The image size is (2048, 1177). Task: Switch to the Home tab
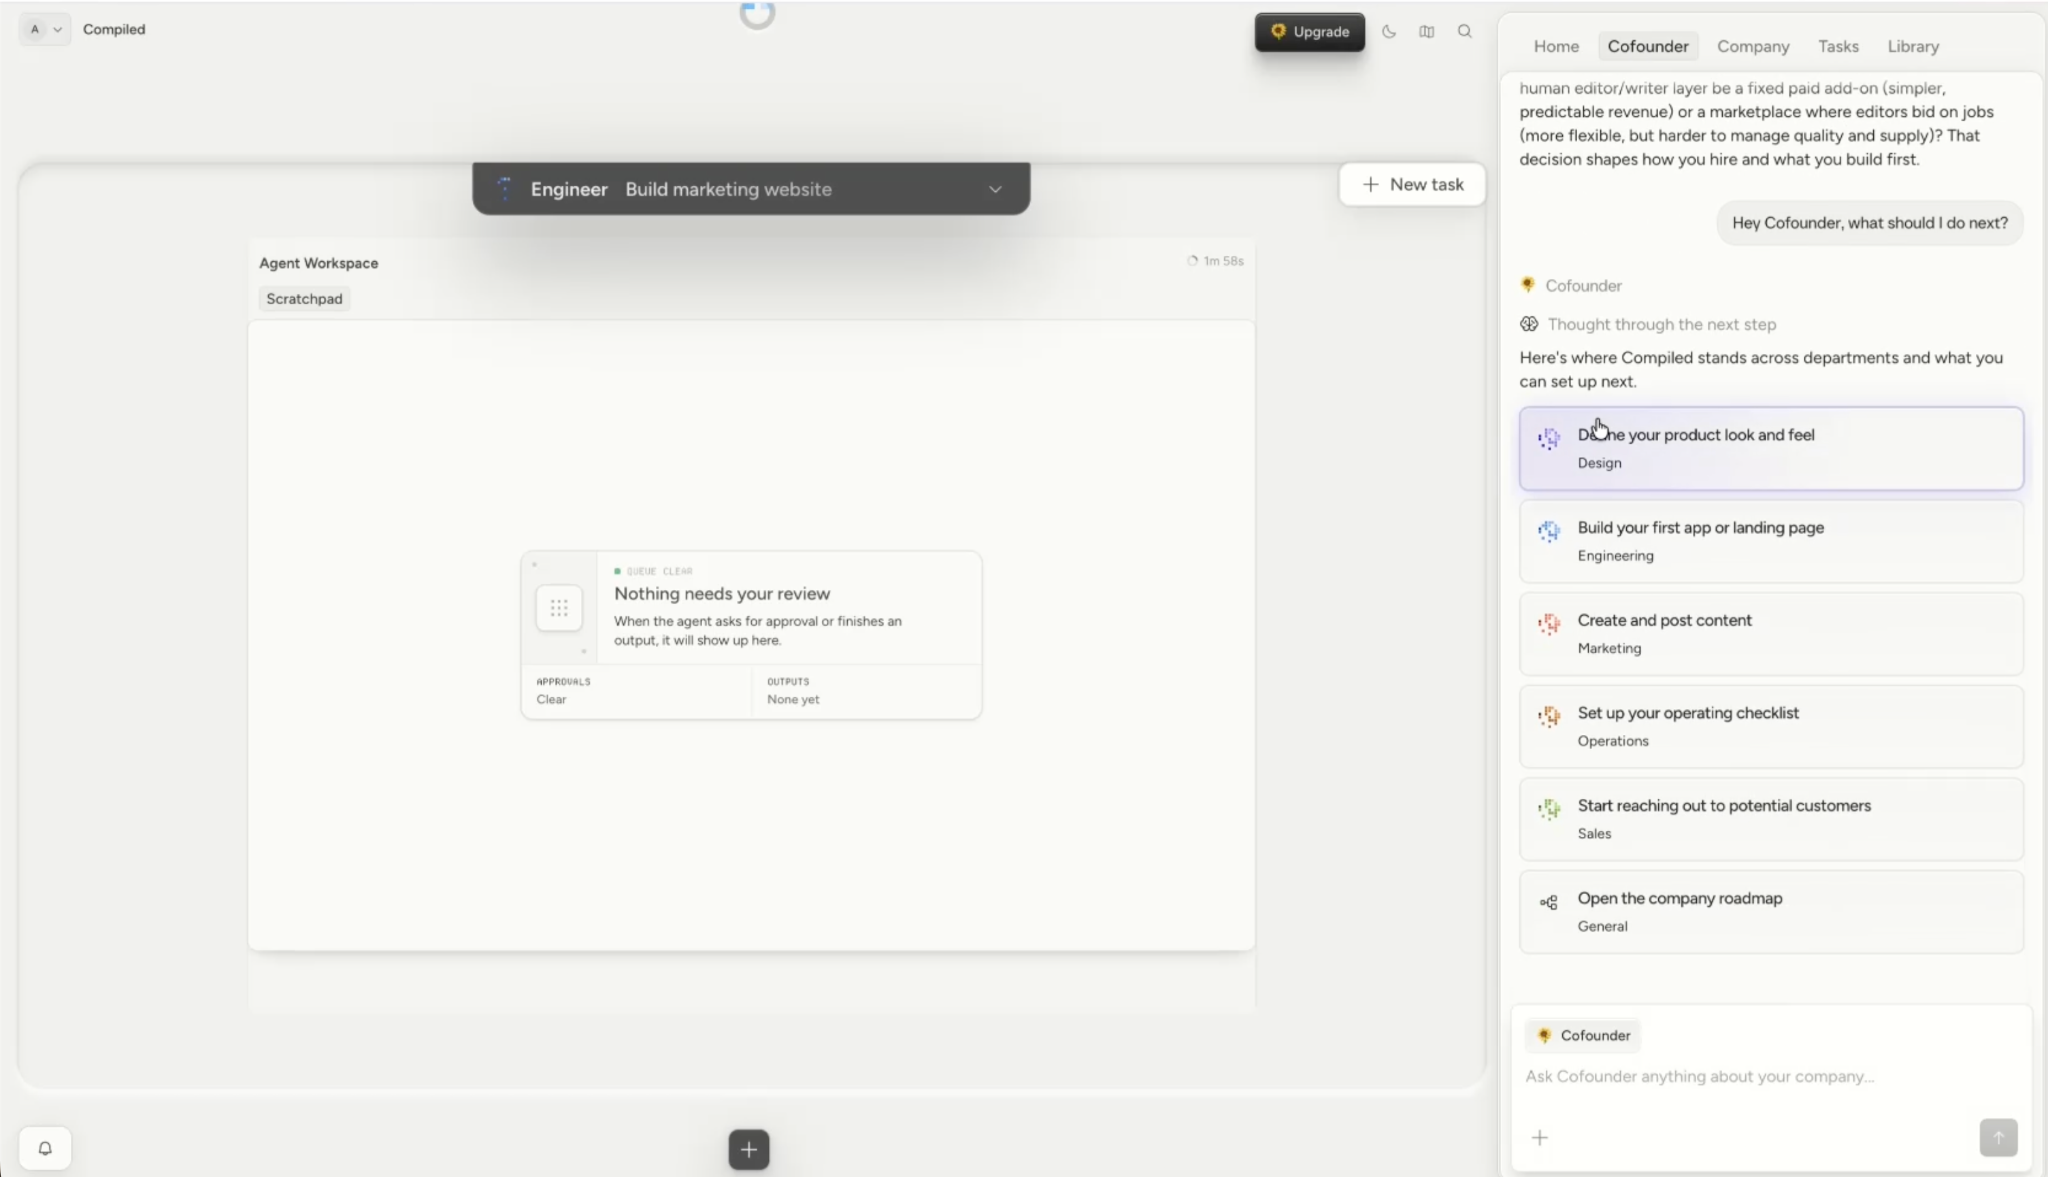click(x=1556, y=46)
